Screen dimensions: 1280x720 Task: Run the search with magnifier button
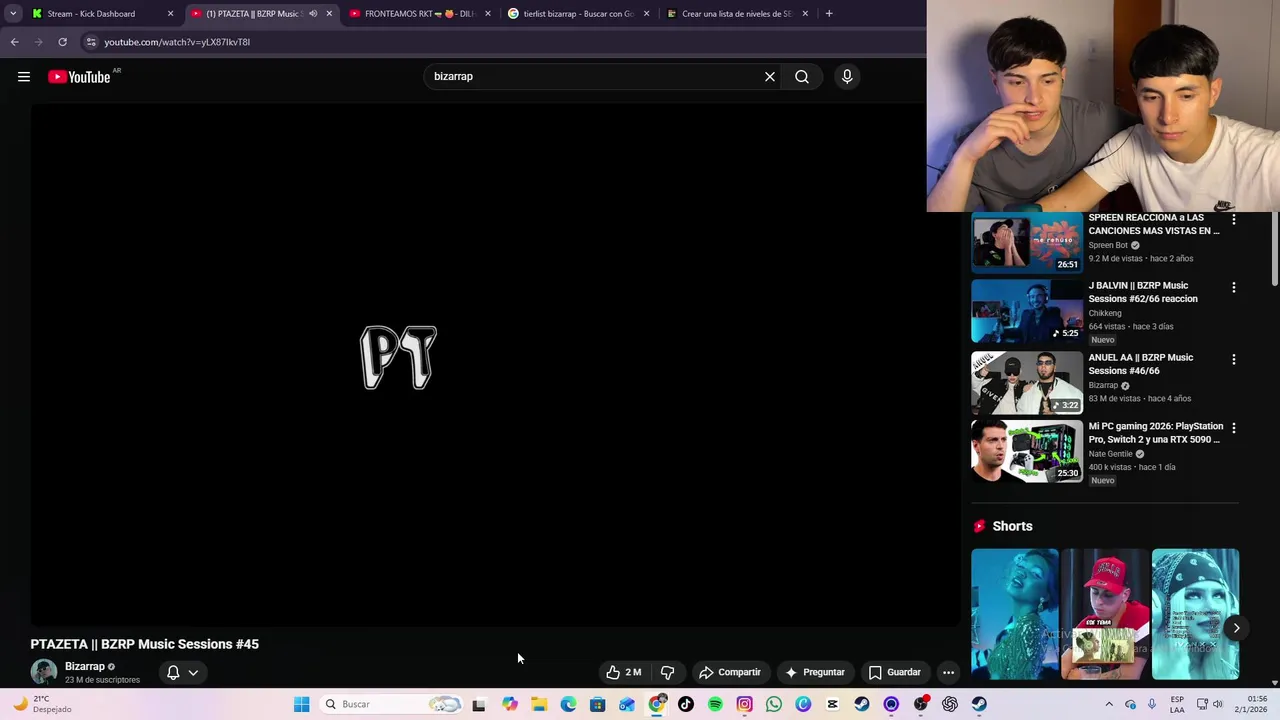[802, 77]
